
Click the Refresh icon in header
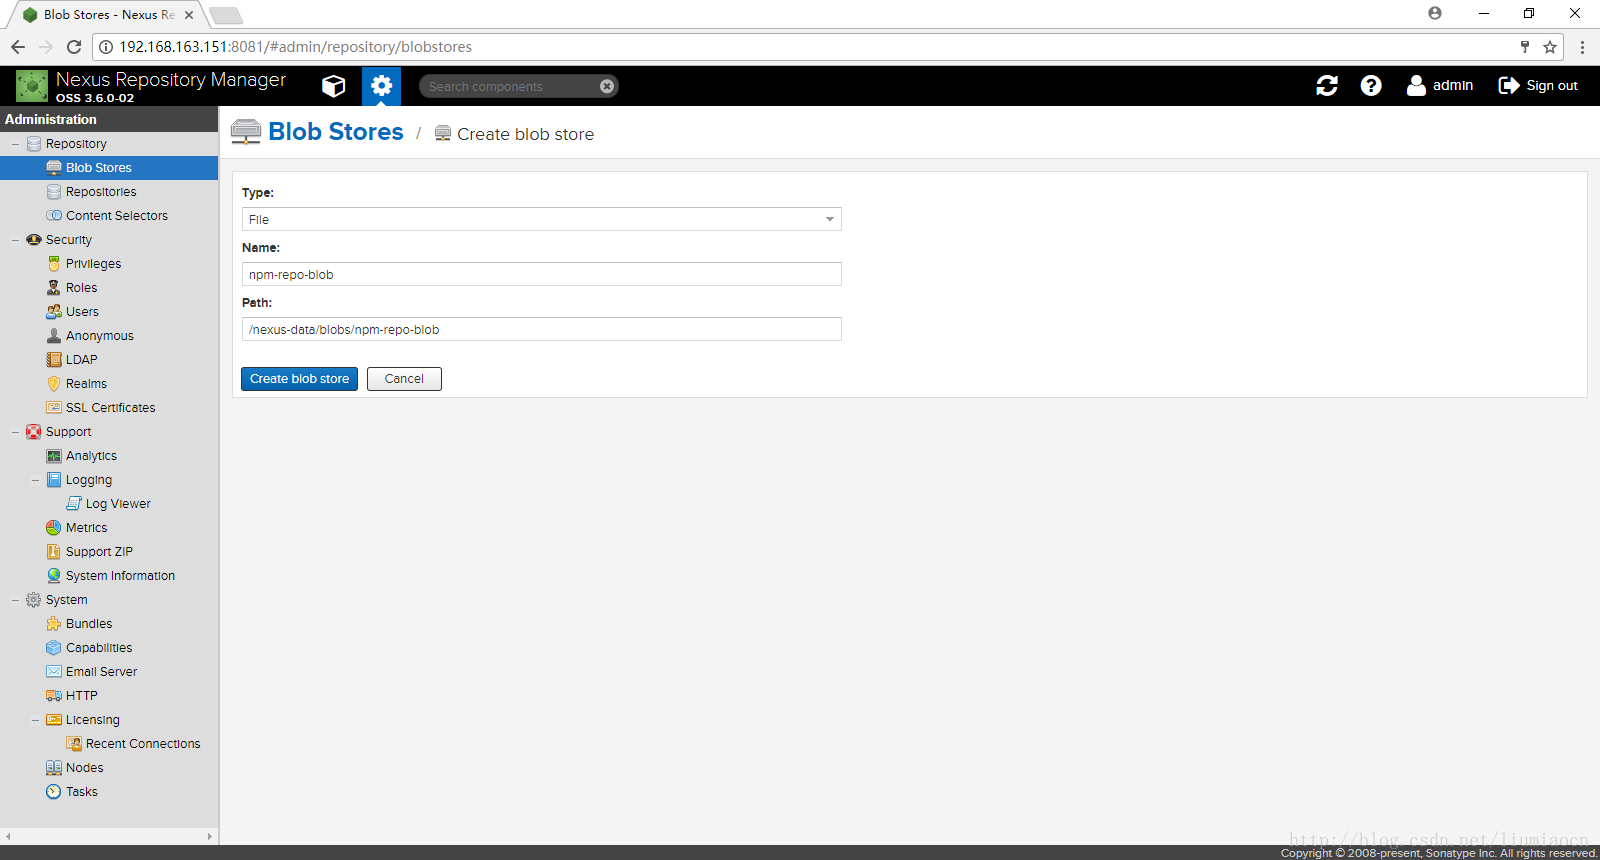point(1327,86)
